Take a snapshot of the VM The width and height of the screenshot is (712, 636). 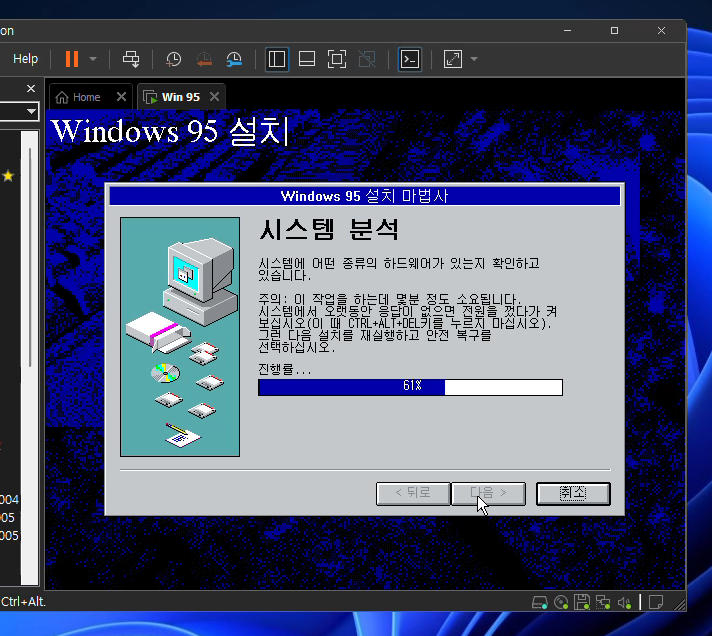(173, 59)
